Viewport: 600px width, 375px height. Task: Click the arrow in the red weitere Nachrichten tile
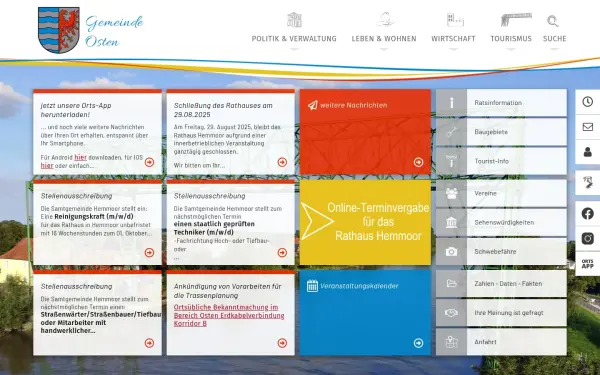tap(418, 162)
